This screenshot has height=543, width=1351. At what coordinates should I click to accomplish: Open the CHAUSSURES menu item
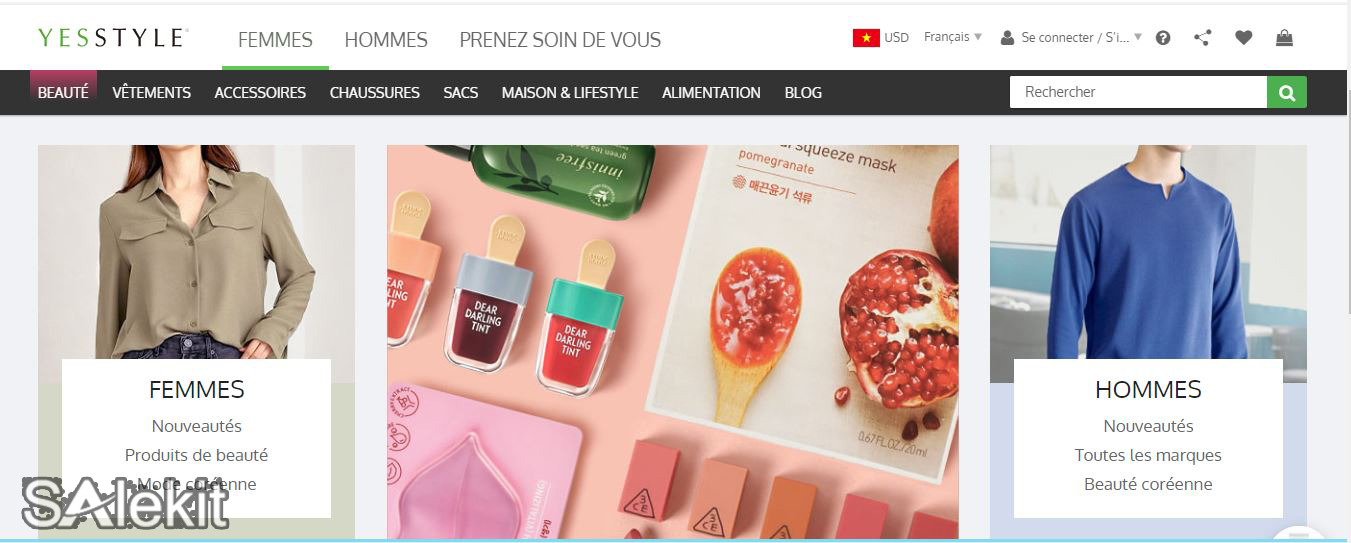click(x=375, y=92)
